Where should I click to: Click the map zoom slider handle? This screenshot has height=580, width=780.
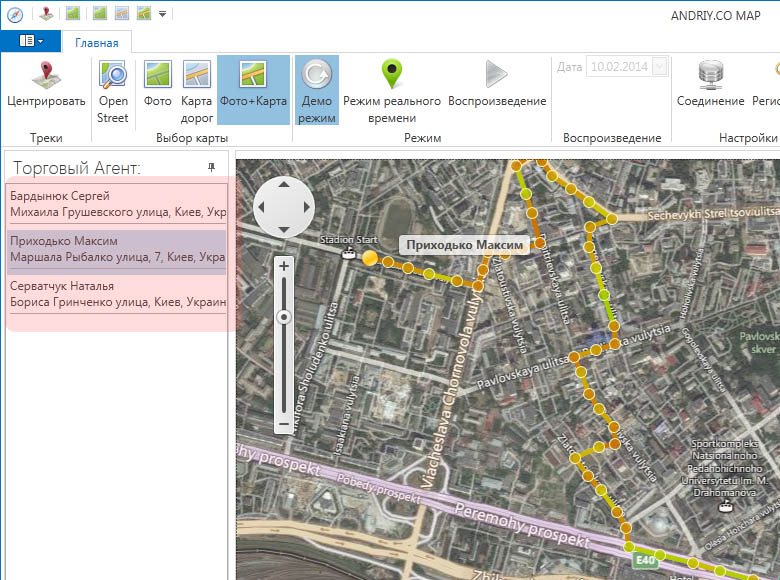tap(284, 317)
